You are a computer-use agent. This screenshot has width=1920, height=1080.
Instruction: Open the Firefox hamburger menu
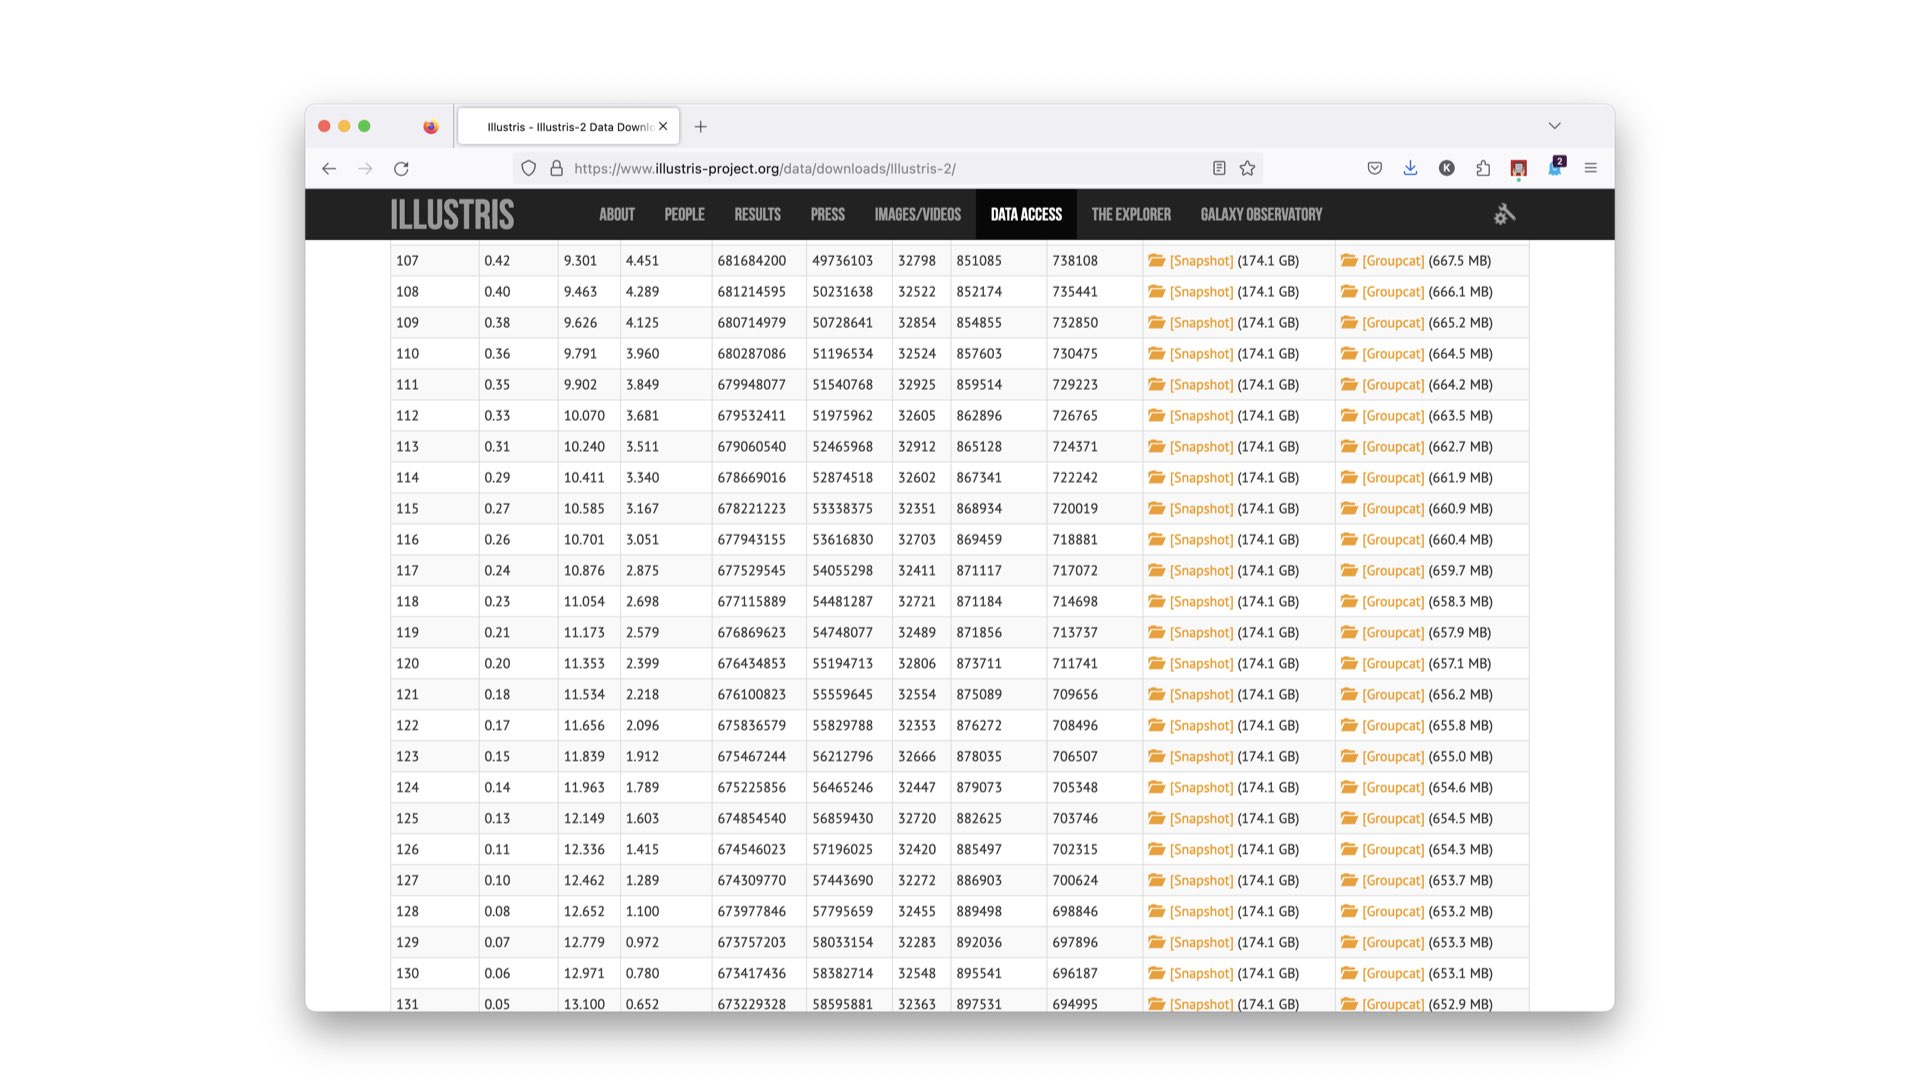(1590, 169)
